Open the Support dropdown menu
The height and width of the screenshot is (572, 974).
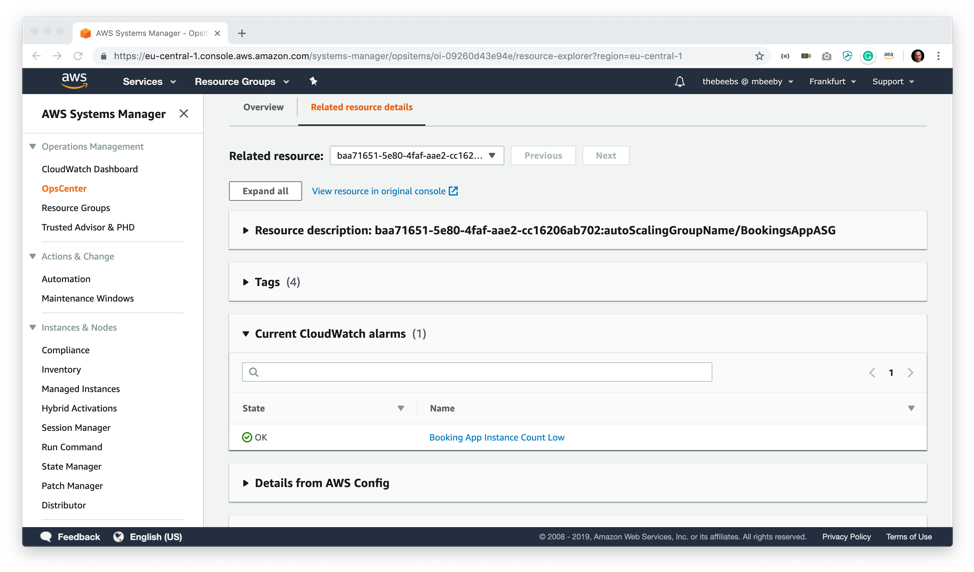pos(893,81)
